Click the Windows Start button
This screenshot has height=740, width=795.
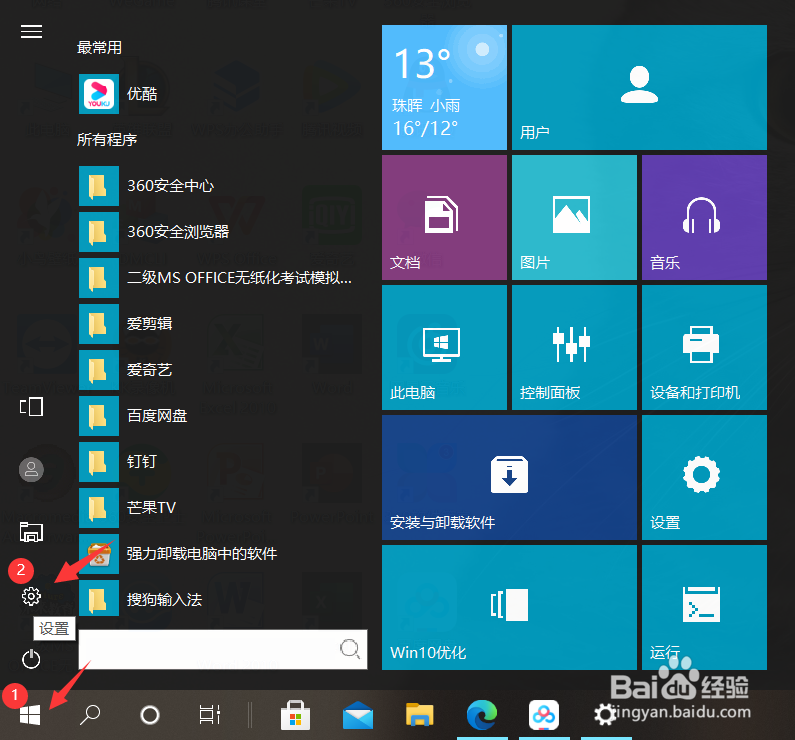[30, 715]
